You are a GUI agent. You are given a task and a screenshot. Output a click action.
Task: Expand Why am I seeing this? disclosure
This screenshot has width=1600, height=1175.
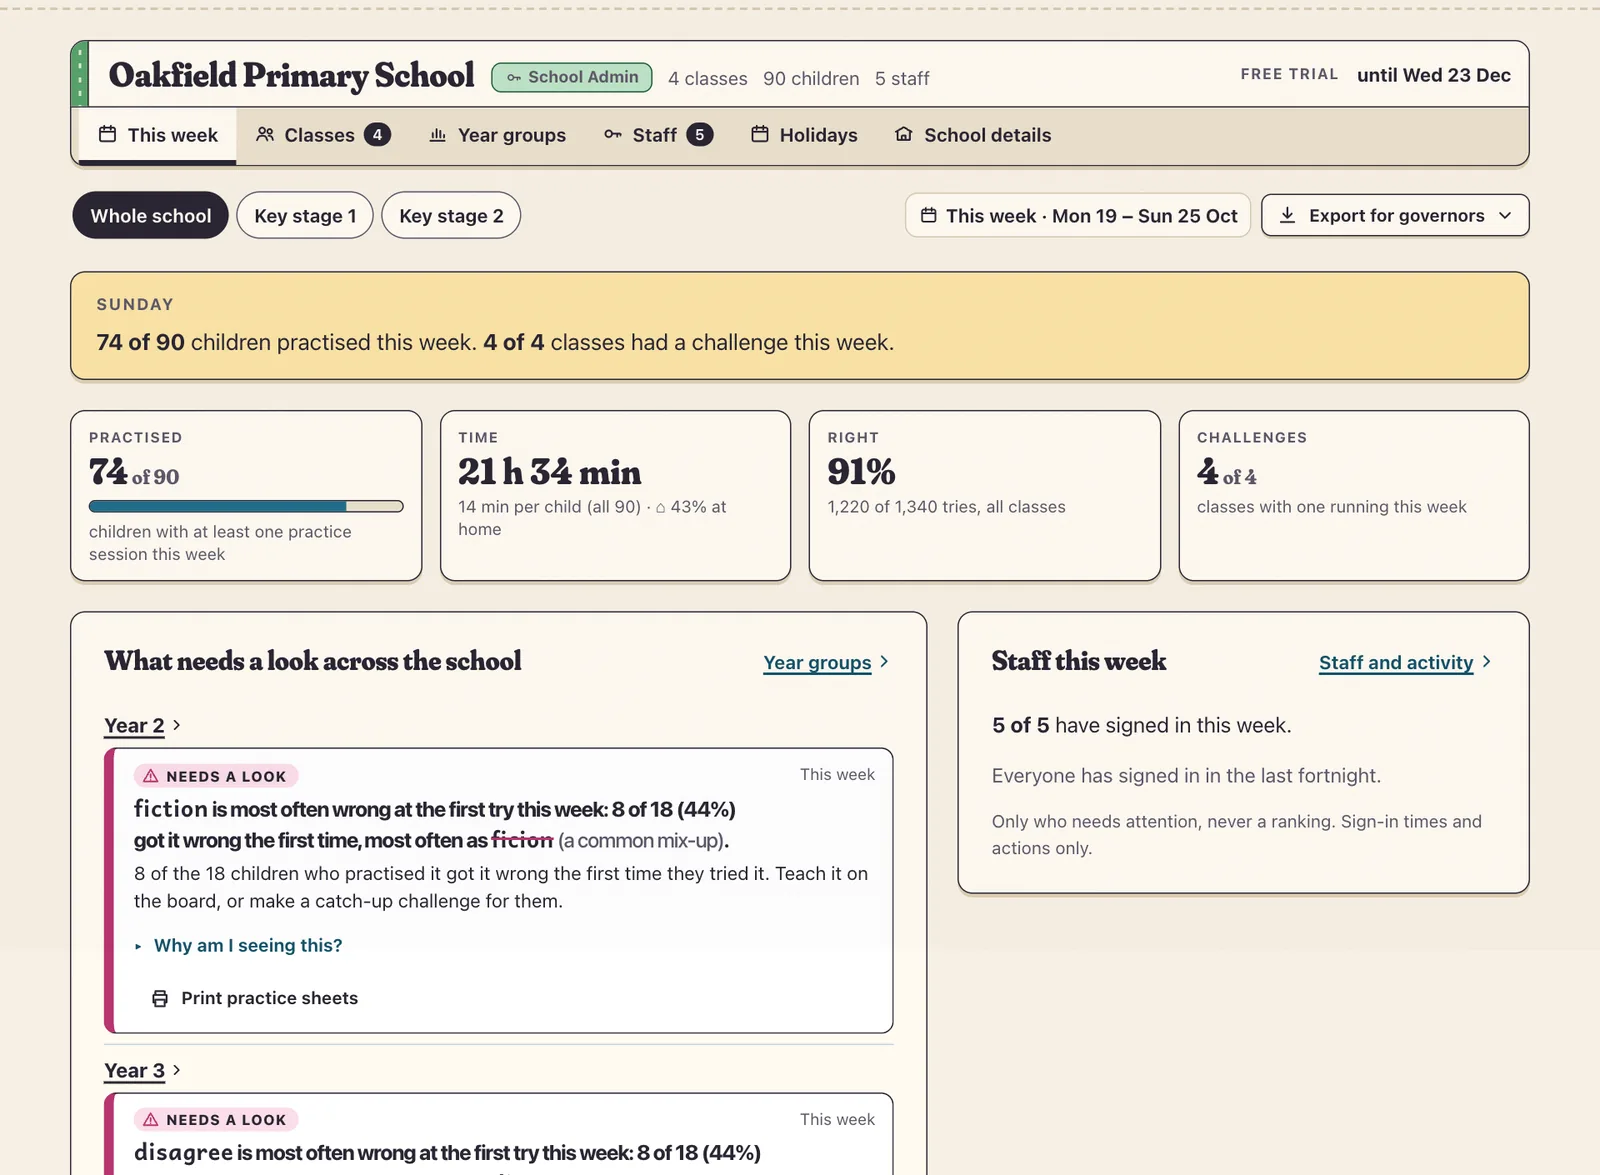point(238,945)
